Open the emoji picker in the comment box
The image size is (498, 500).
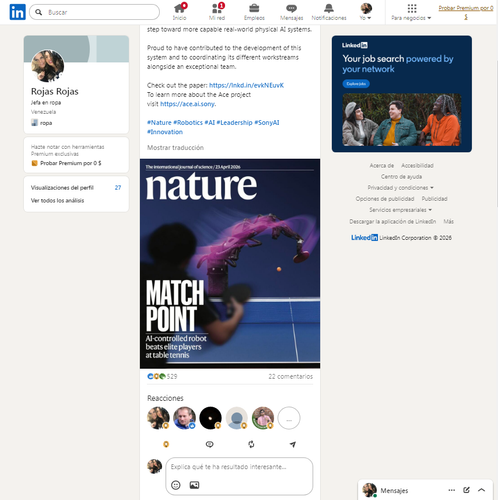coord(176,485)
